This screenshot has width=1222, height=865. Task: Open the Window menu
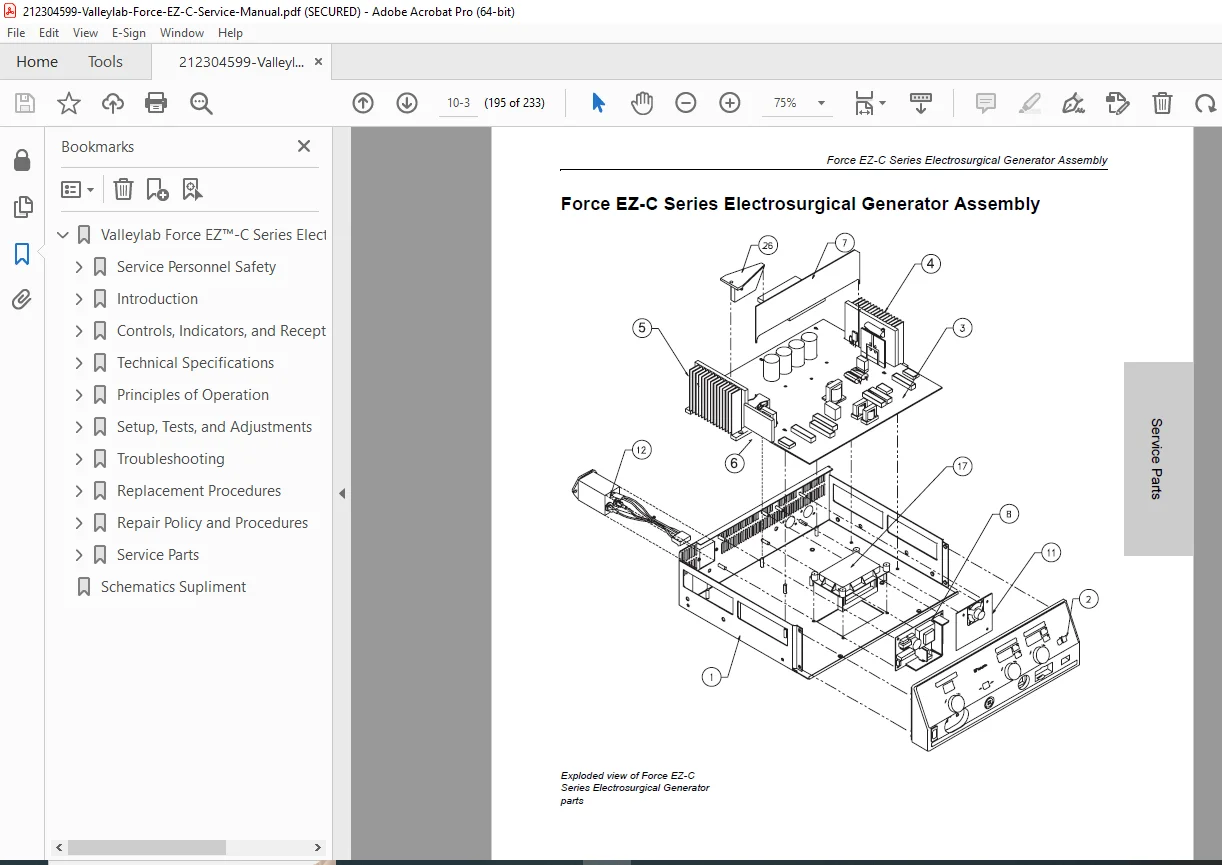point(182,33)
